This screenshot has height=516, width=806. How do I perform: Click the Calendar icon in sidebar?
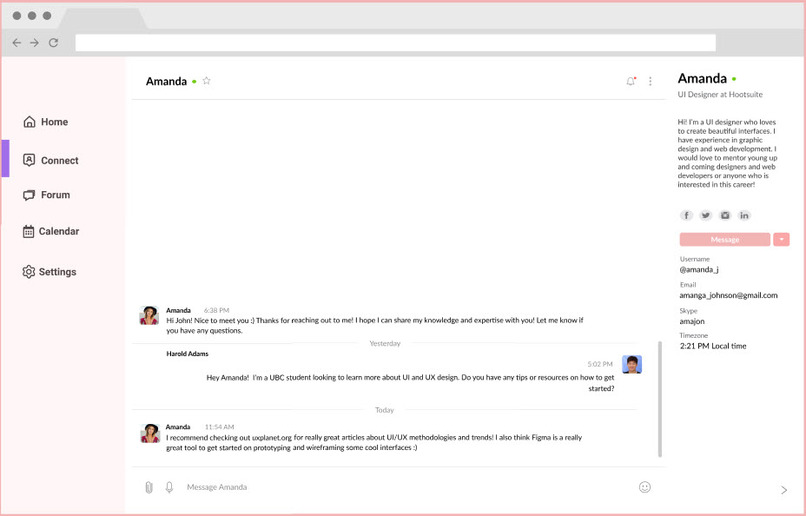28,231
